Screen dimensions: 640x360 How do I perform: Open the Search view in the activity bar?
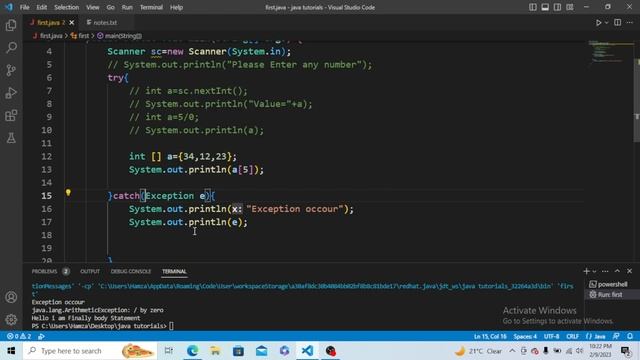coord(11,48)
